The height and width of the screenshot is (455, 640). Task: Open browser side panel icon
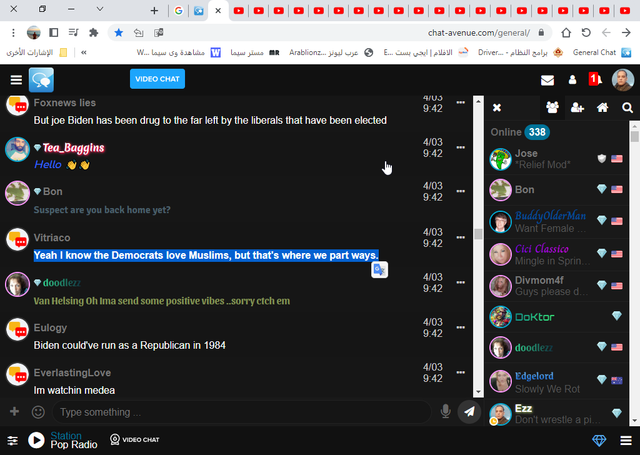53,33
